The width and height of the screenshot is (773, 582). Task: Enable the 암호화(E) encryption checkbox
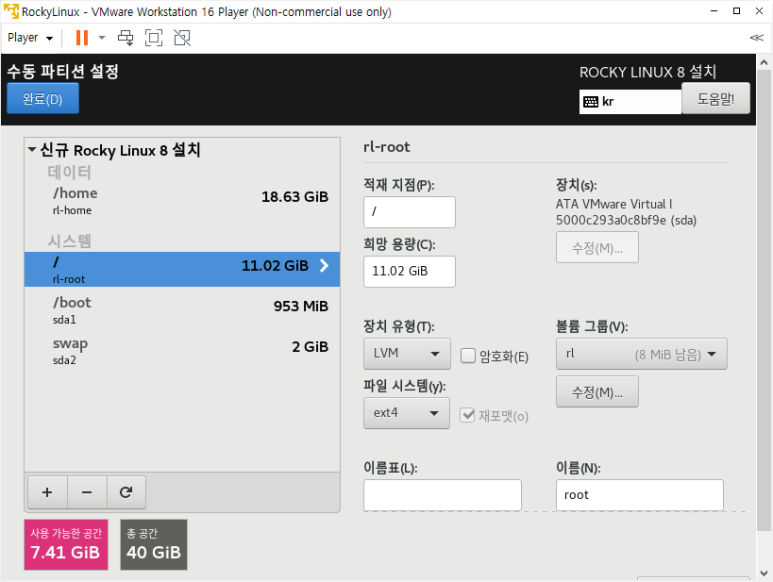pyautogui.click(x=468, y=356)
